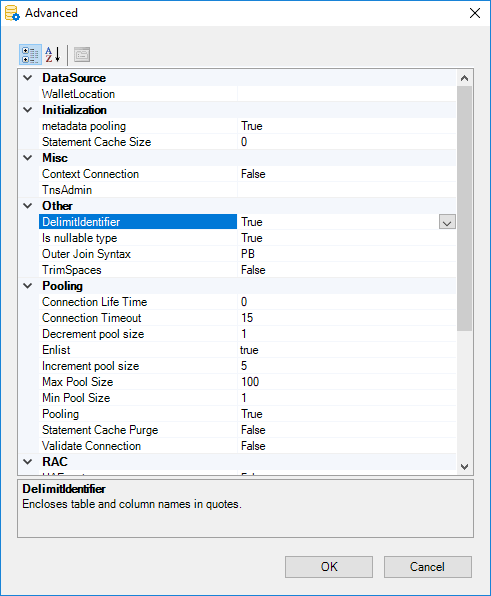This screenshot has height=596, width=491.
Task: Click the Enlist true value
Action: click(347, 350)
